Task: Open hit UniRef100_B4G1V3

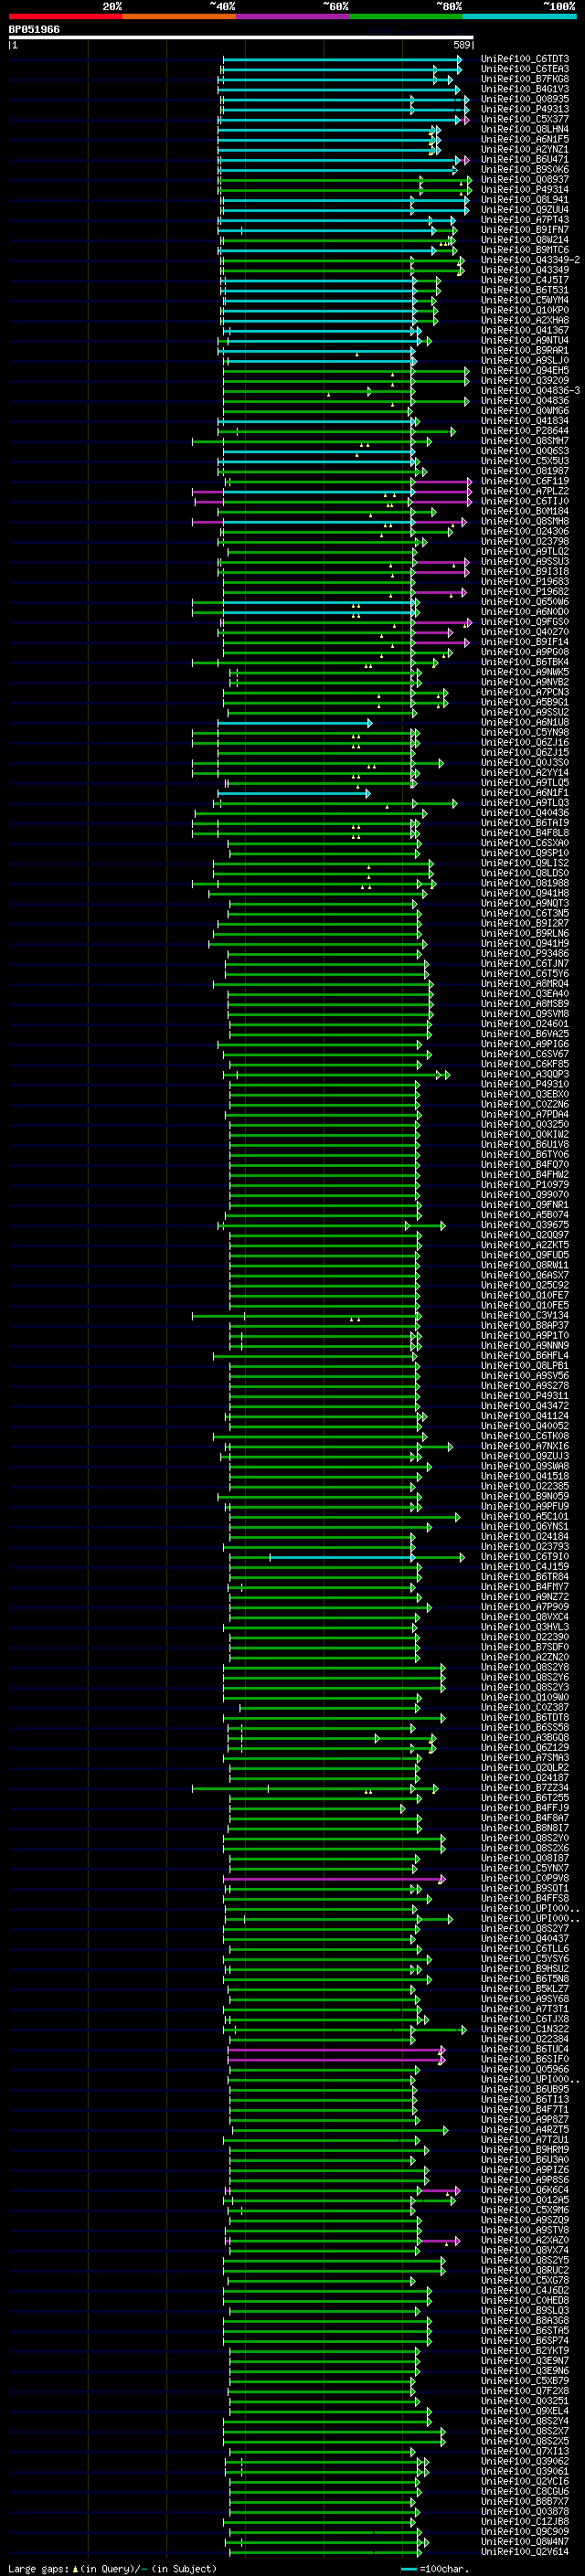Action: 525,89
